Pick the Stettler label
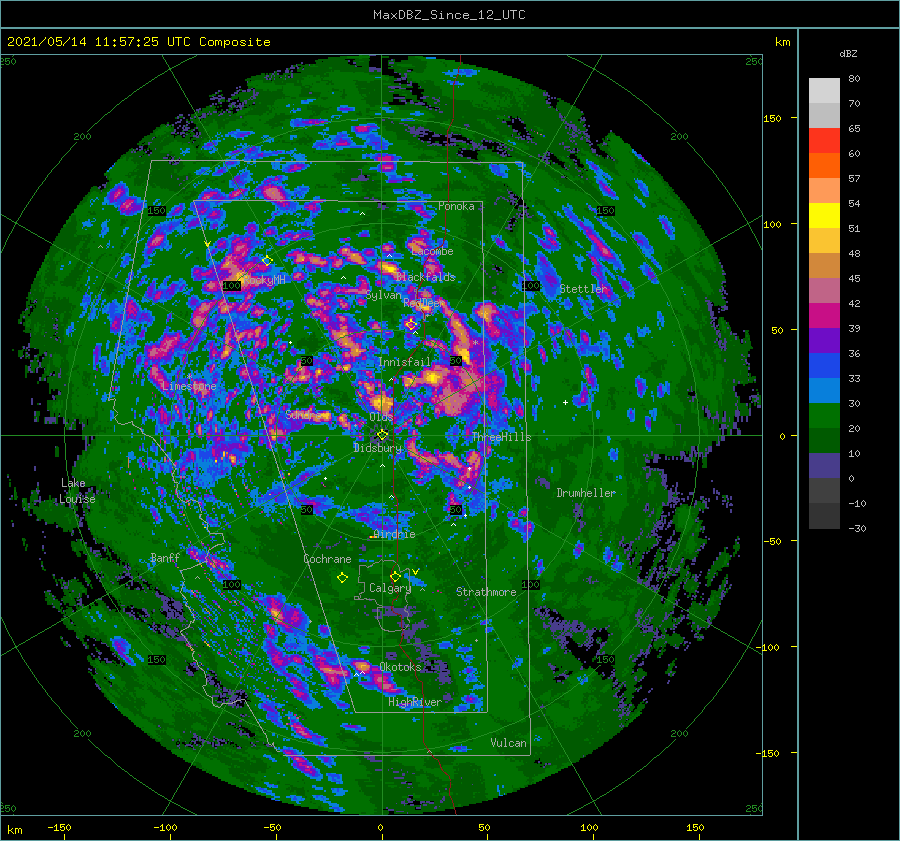Viewport: 900px width, 841px height. 583,289
